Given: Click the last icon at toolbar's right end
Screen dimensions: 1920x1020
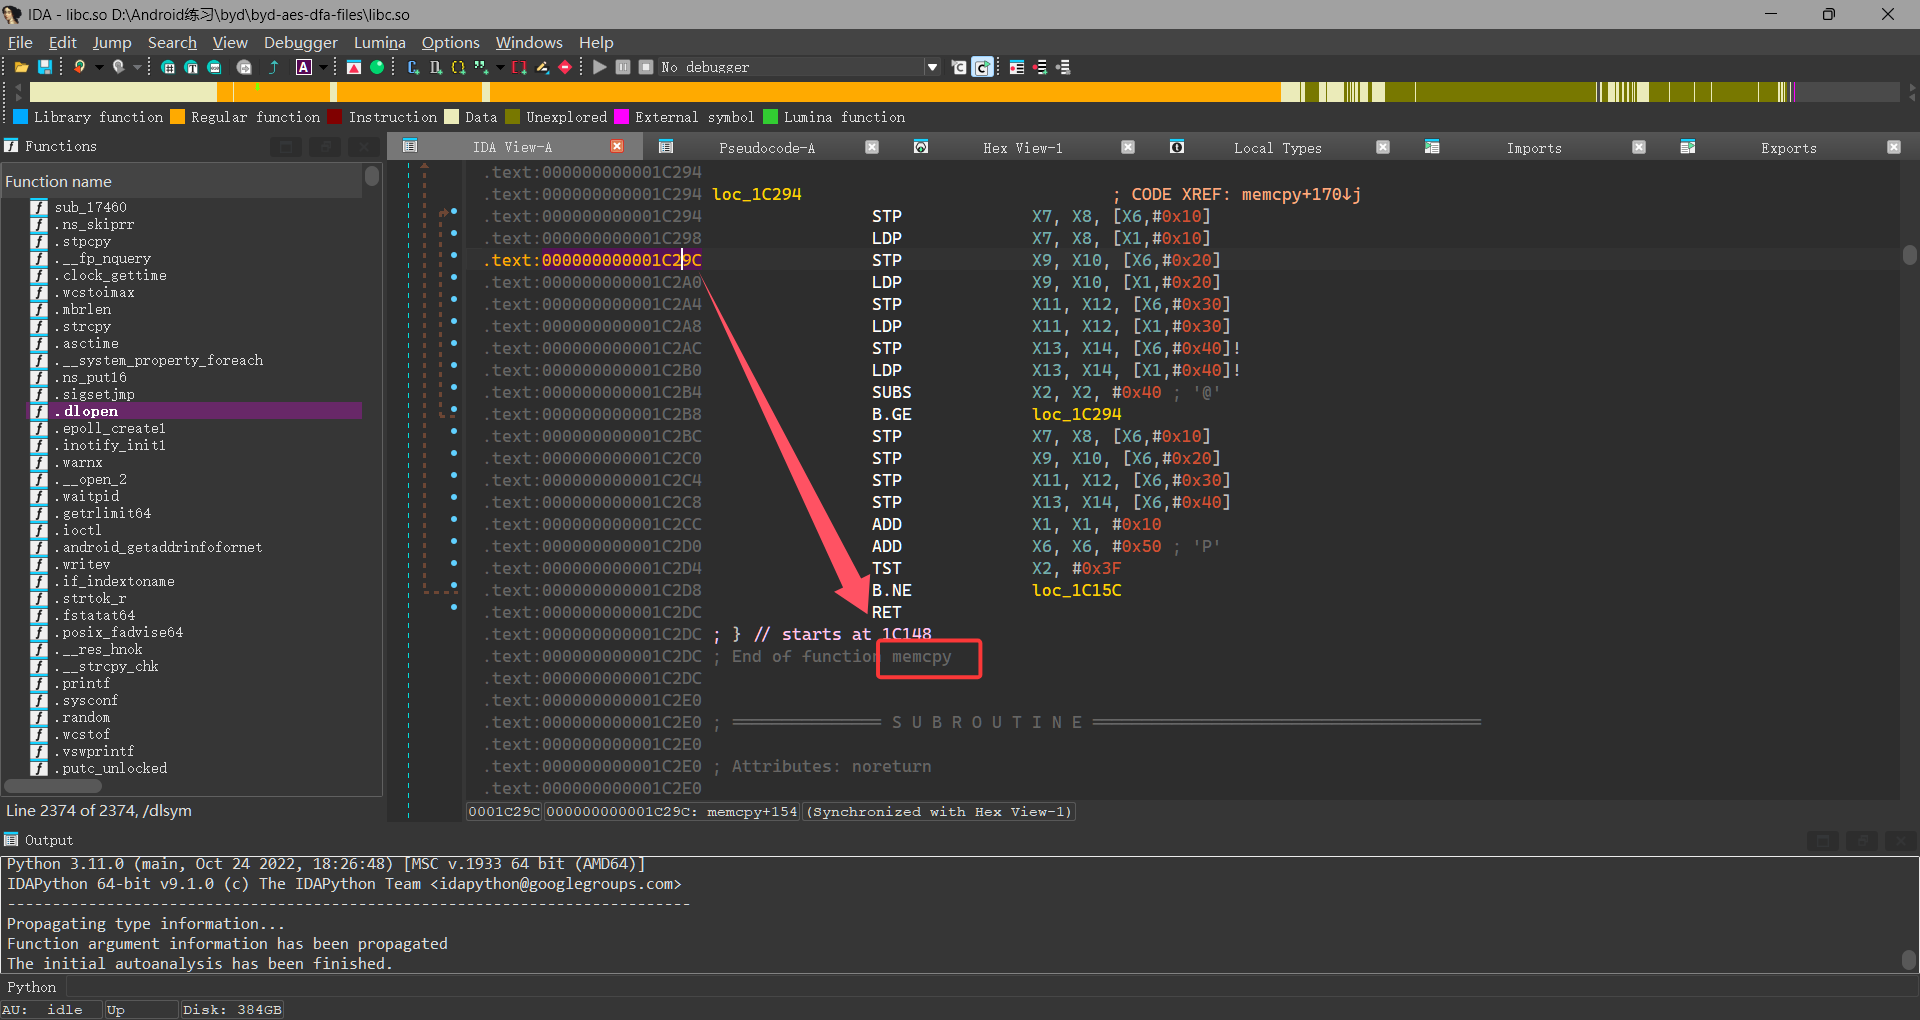Looking at the screenshot, I should coord(1063,67).
